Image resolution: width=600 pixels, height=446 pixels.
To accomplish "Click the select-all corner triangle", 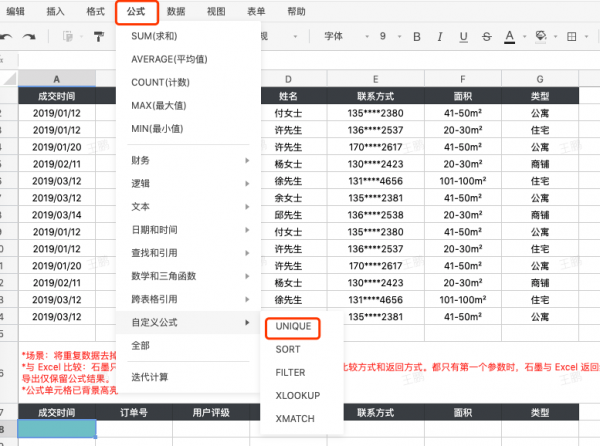I will [10, 79].
